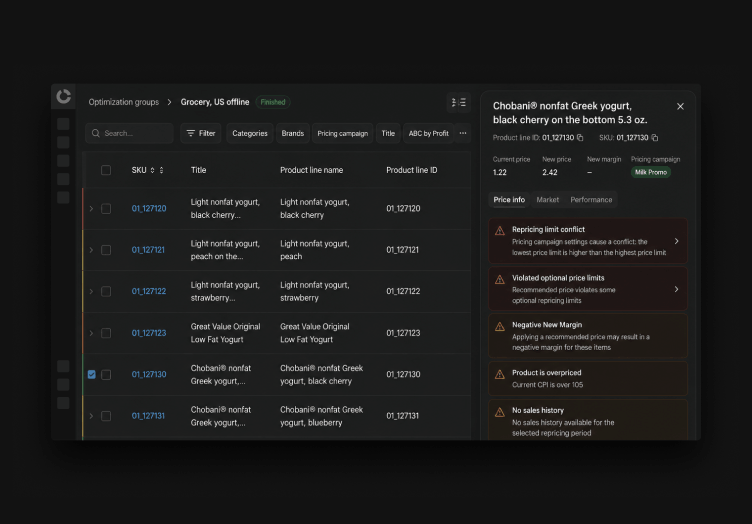
Task: Uncheck the blue checked box on row 01_127130
Action: click(92, 374)
